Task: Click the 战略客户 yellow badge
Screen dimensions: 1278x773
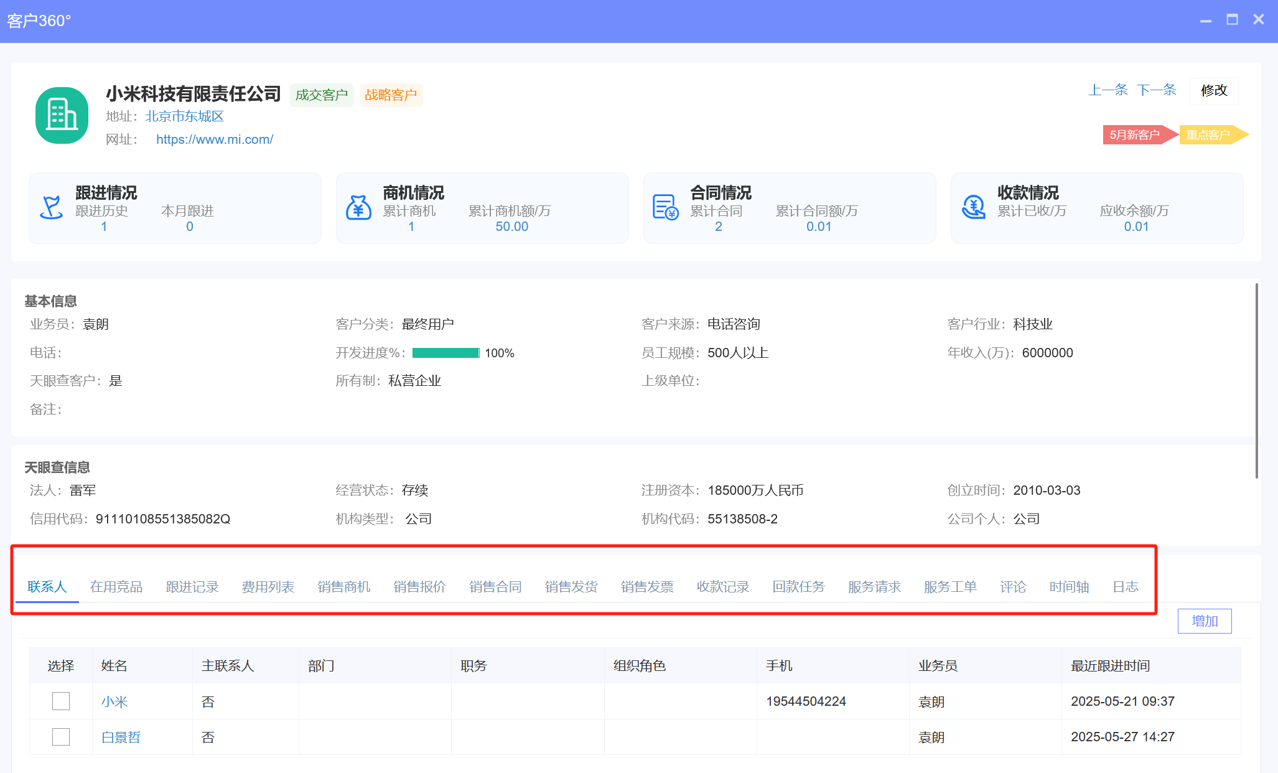Action: (x=391, y=95)
